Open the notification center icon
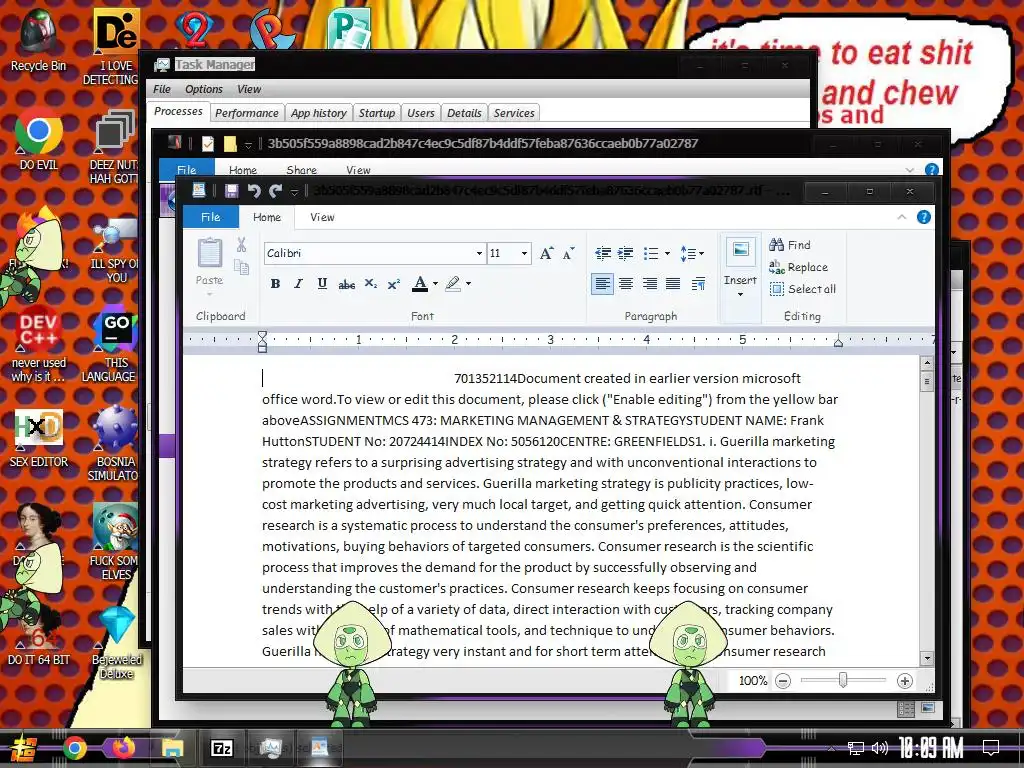This screenshot has width=1024, height=768. tap(991, 748)
